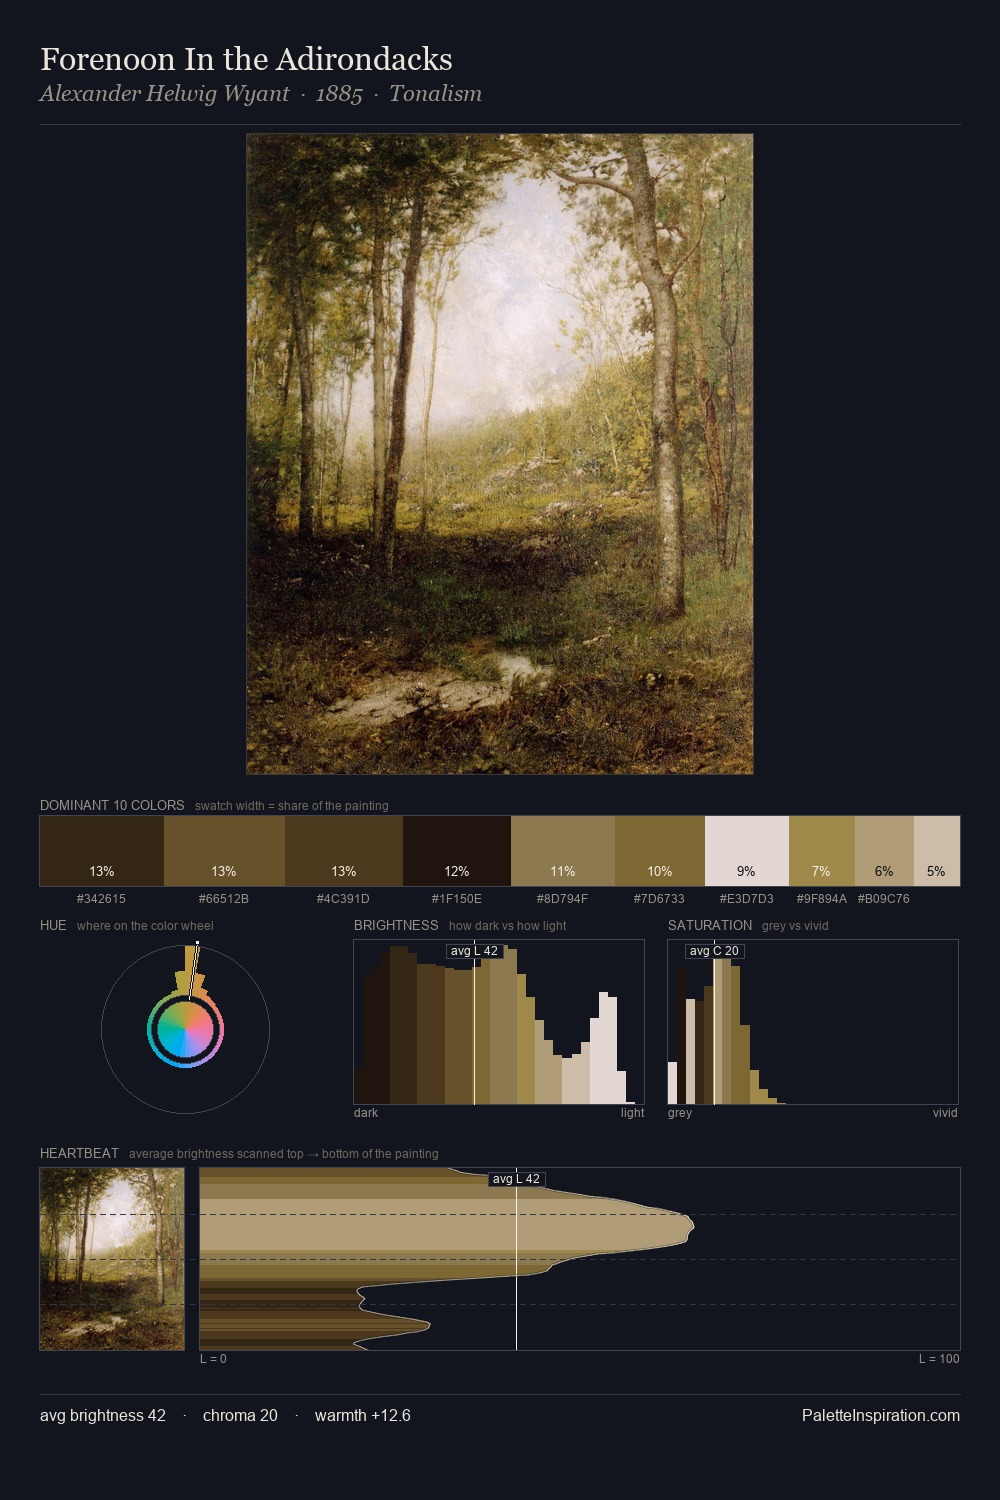This screenshot has width=1000, height=1500.
Task: Click the brightness histogram chart
Action: point(499,1022)
